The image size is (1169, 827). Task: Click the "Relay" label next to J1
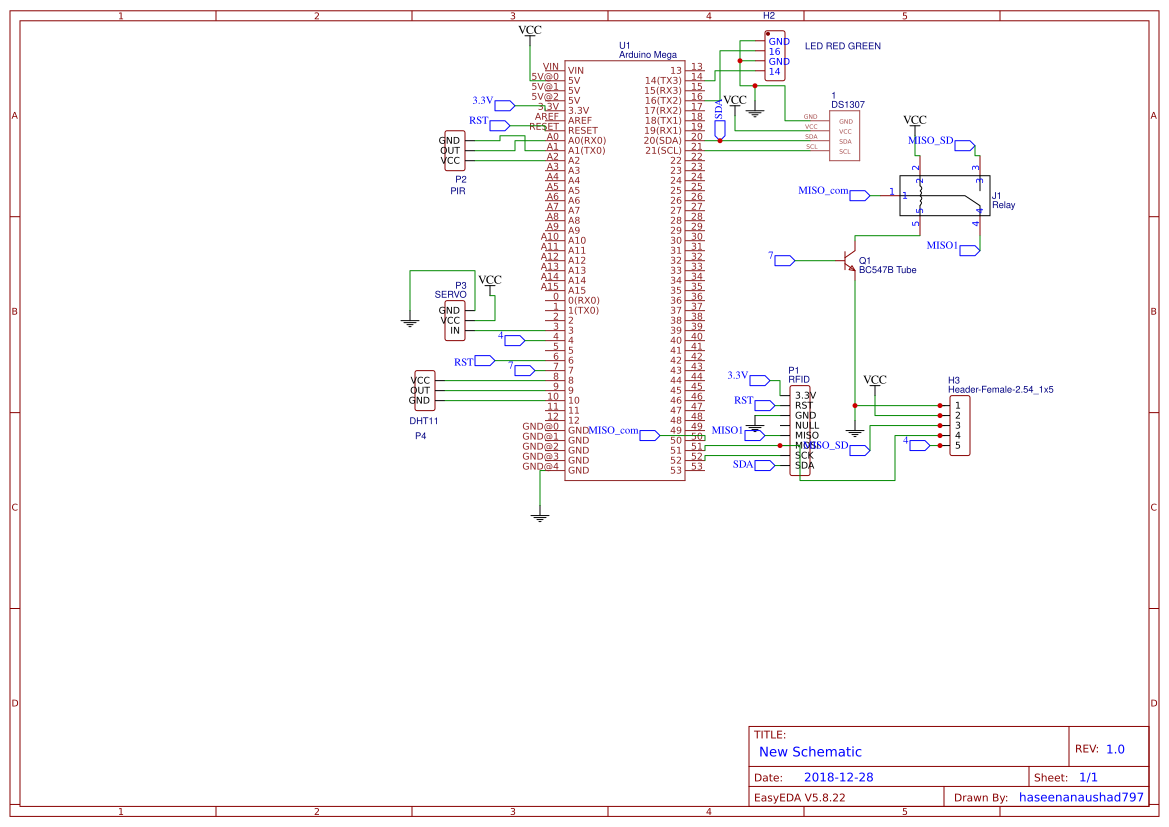1003,205
